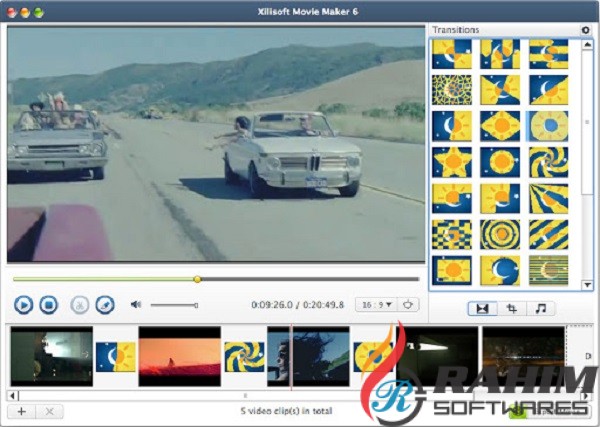600x427 pixels.
Task: Switch to the Music note tab button
Action: click(541, 308)
